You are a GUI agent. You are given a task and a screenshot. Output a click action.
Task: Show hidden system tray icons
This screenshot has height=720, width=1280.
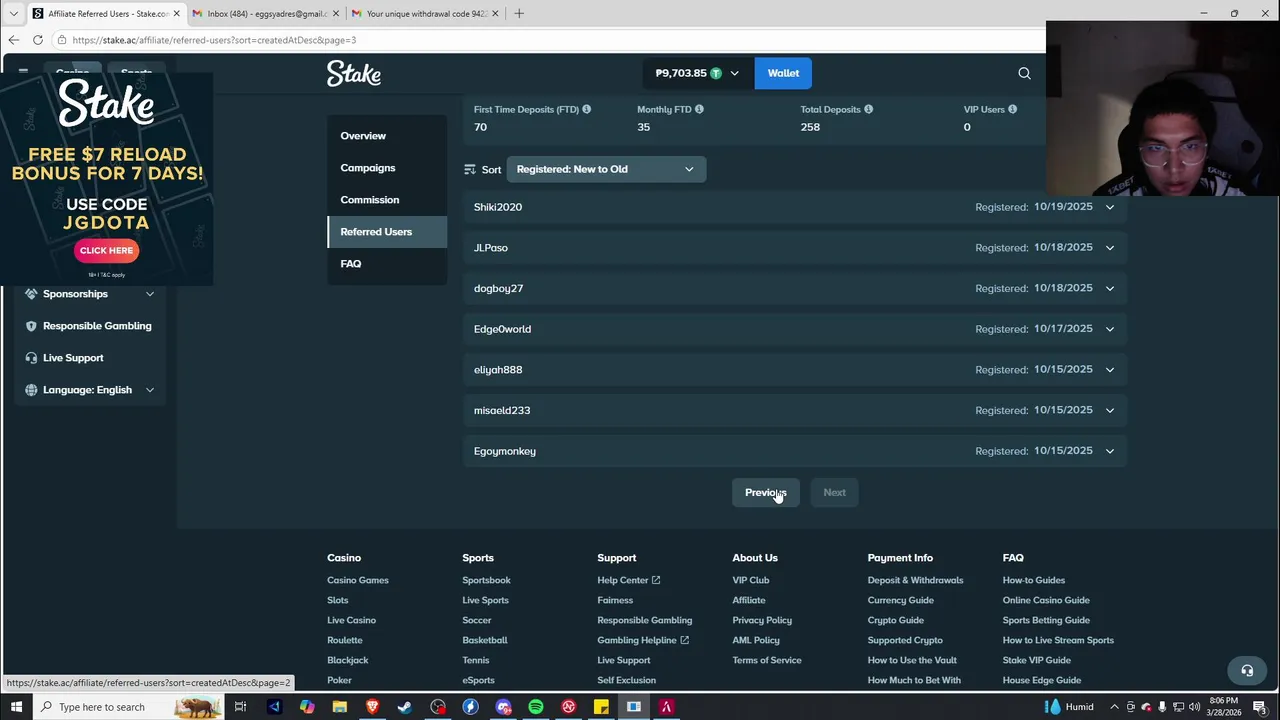pos(1114,707)
